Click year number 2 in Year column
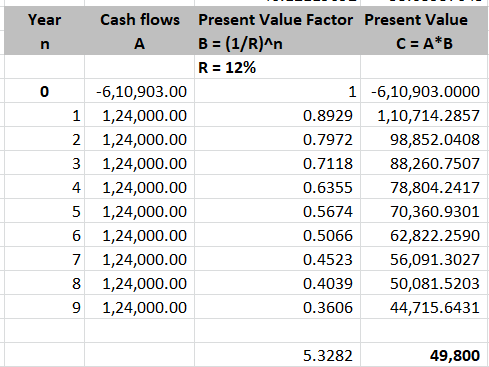The image size is (489, 367). point(44,139)
